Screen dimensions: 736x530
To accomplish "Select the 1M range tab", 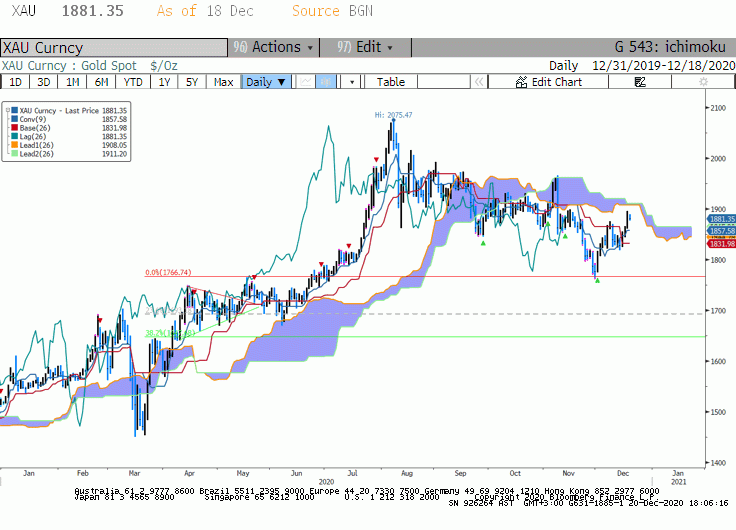I will pyautogui.click(x=72, y=82).
